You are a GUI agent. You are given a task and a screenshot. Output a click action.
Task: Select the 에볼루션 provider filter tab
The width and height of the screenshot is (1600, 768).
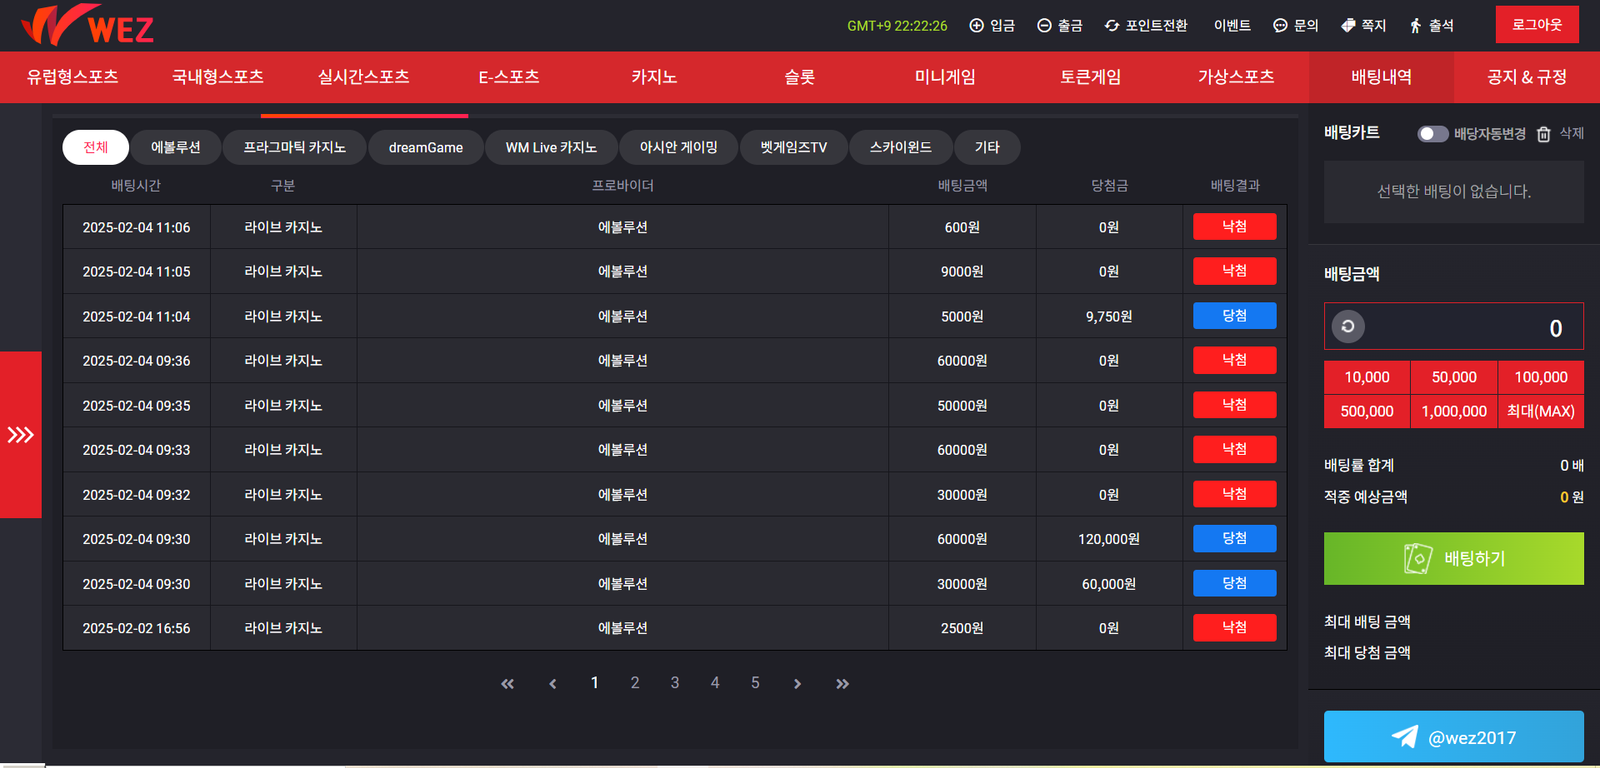click(x=176, y=147)
